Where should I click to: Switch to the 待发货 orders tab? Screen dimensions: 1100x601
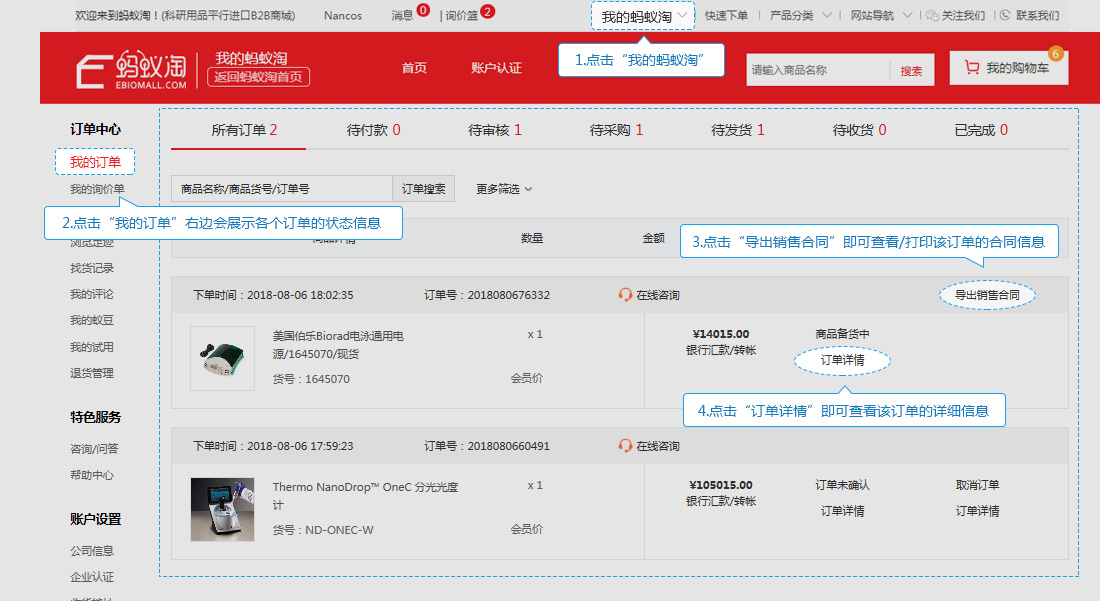[738, 130]
